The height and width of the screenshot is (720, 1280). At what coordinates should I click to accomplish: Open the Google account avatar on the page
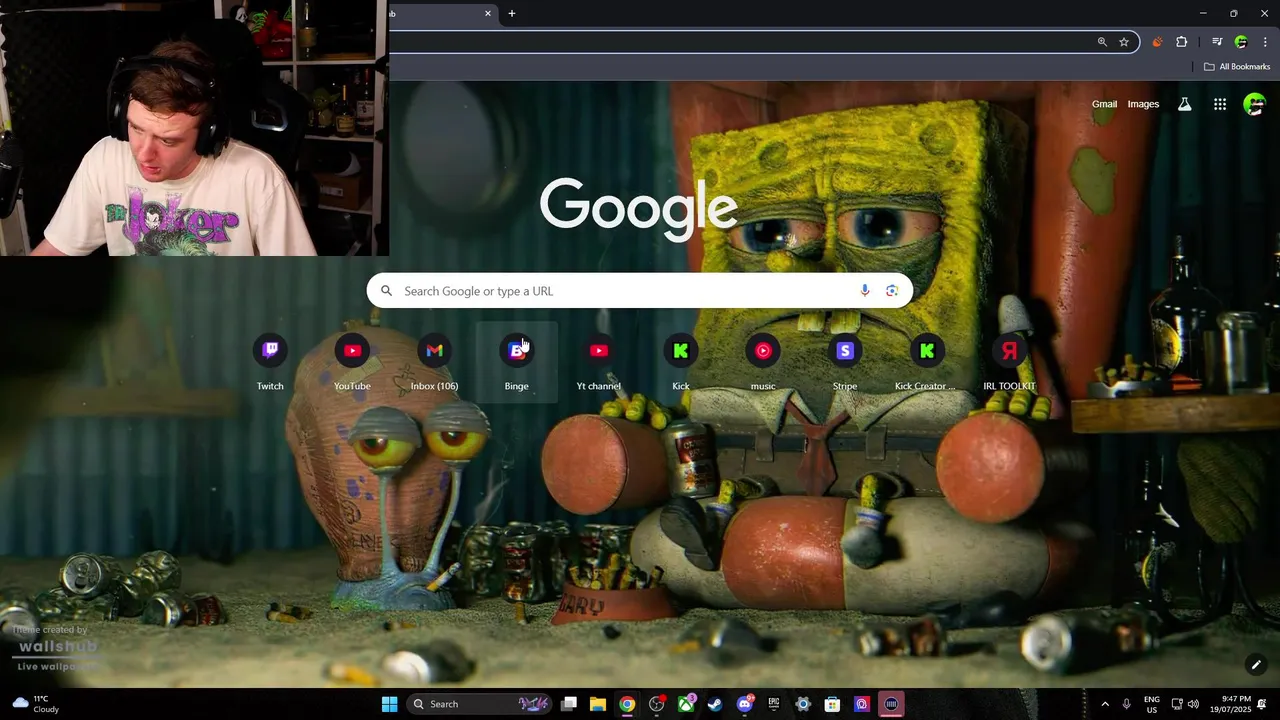(1254, 104)
